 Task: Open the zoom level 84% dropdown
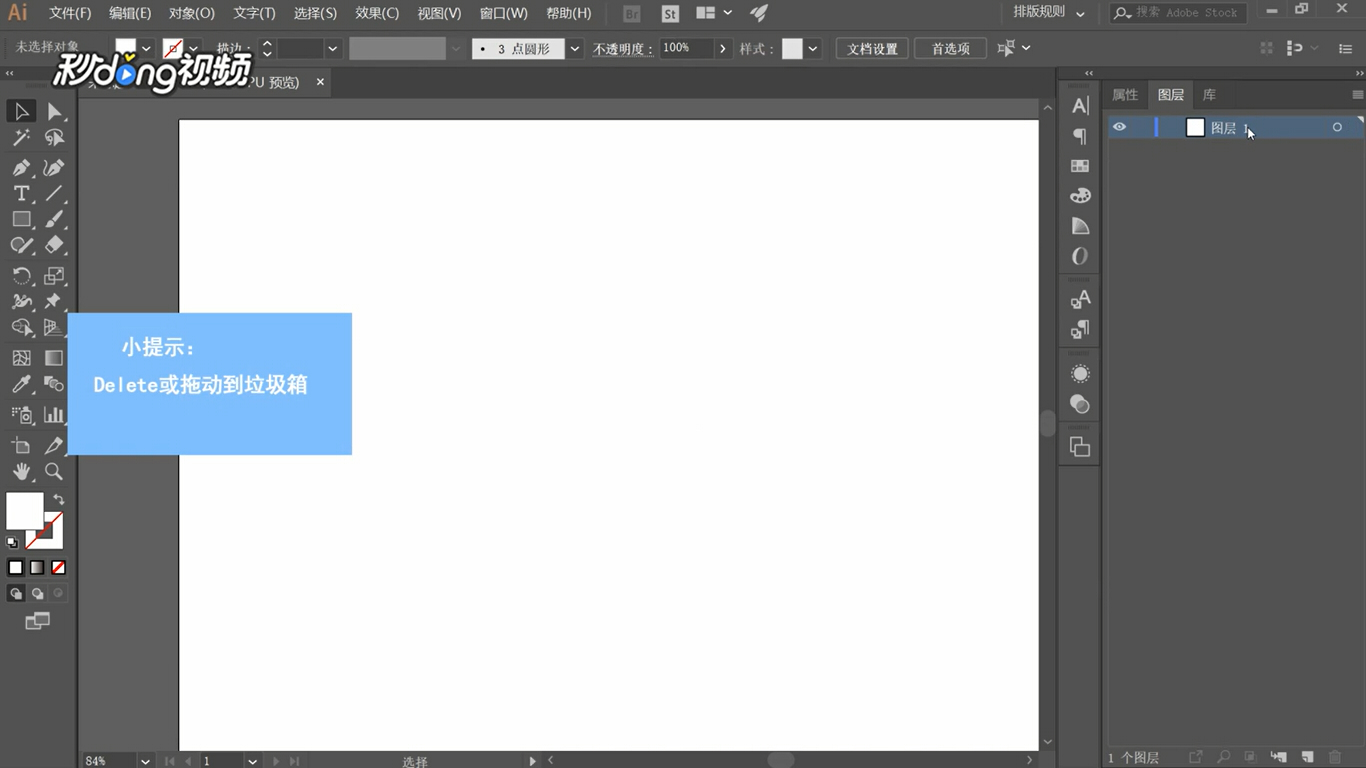(145, 761)
